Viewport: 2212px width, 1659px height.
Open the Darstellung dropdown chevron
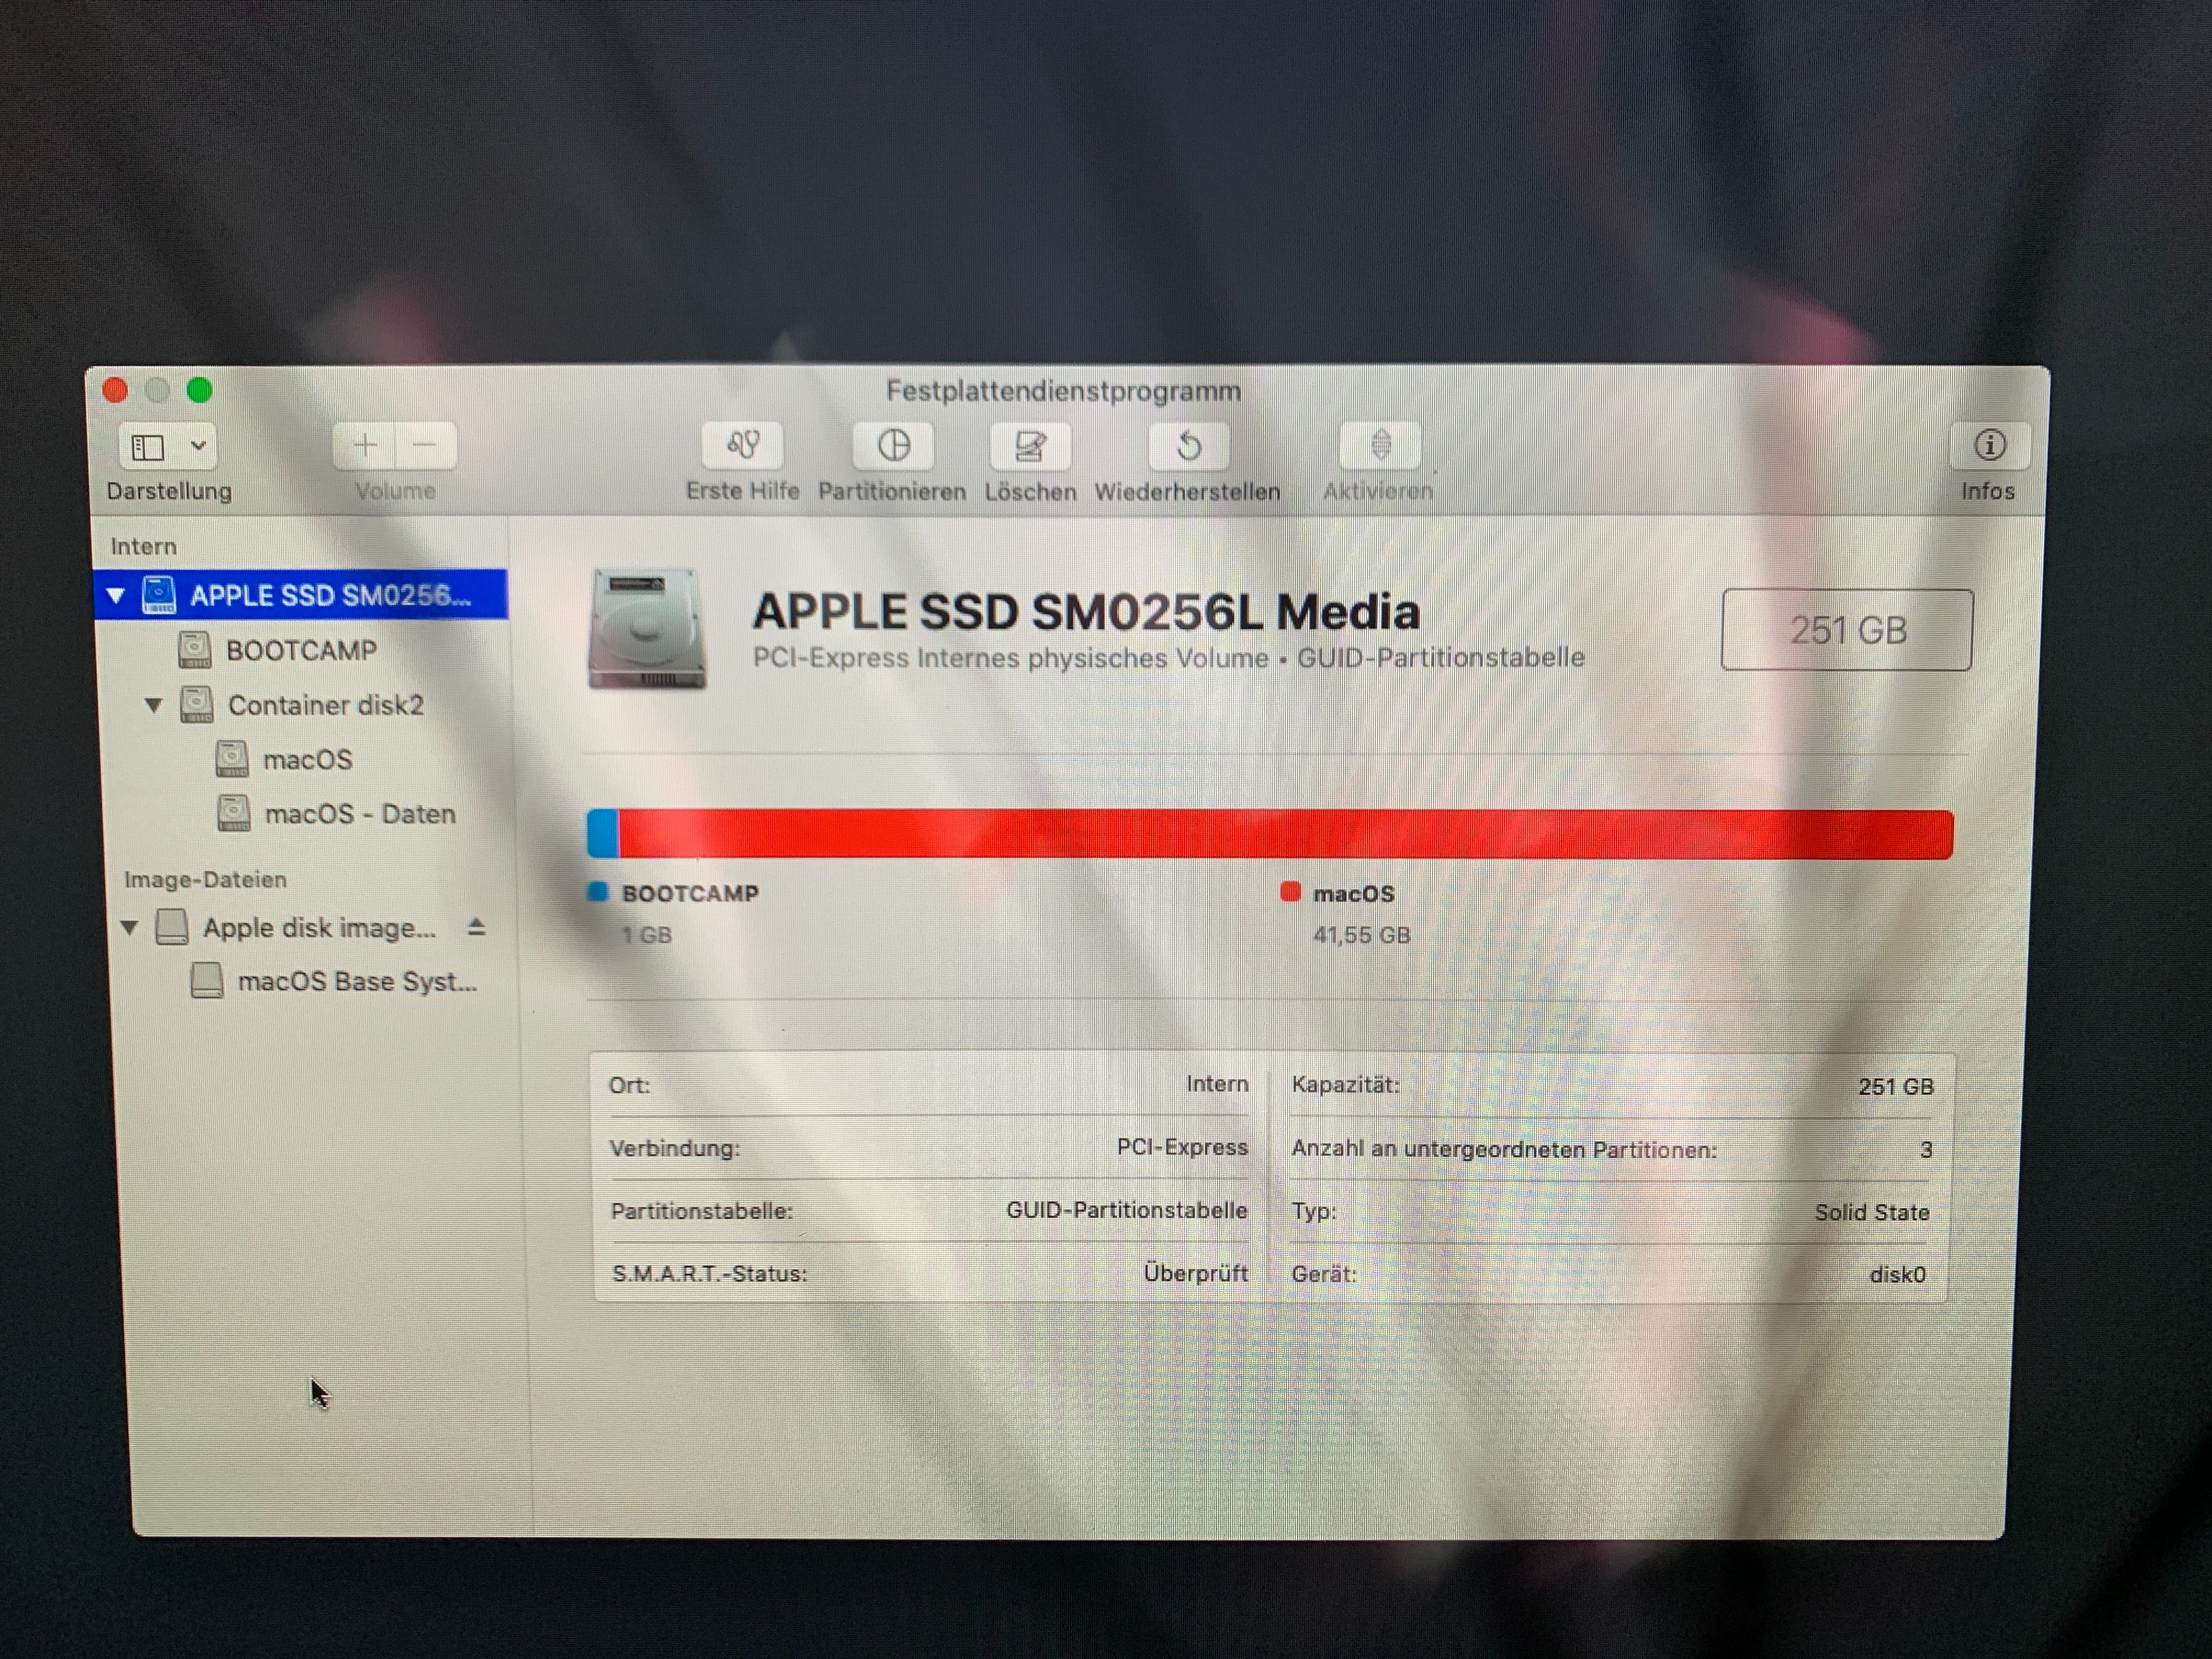pos(199,446)
